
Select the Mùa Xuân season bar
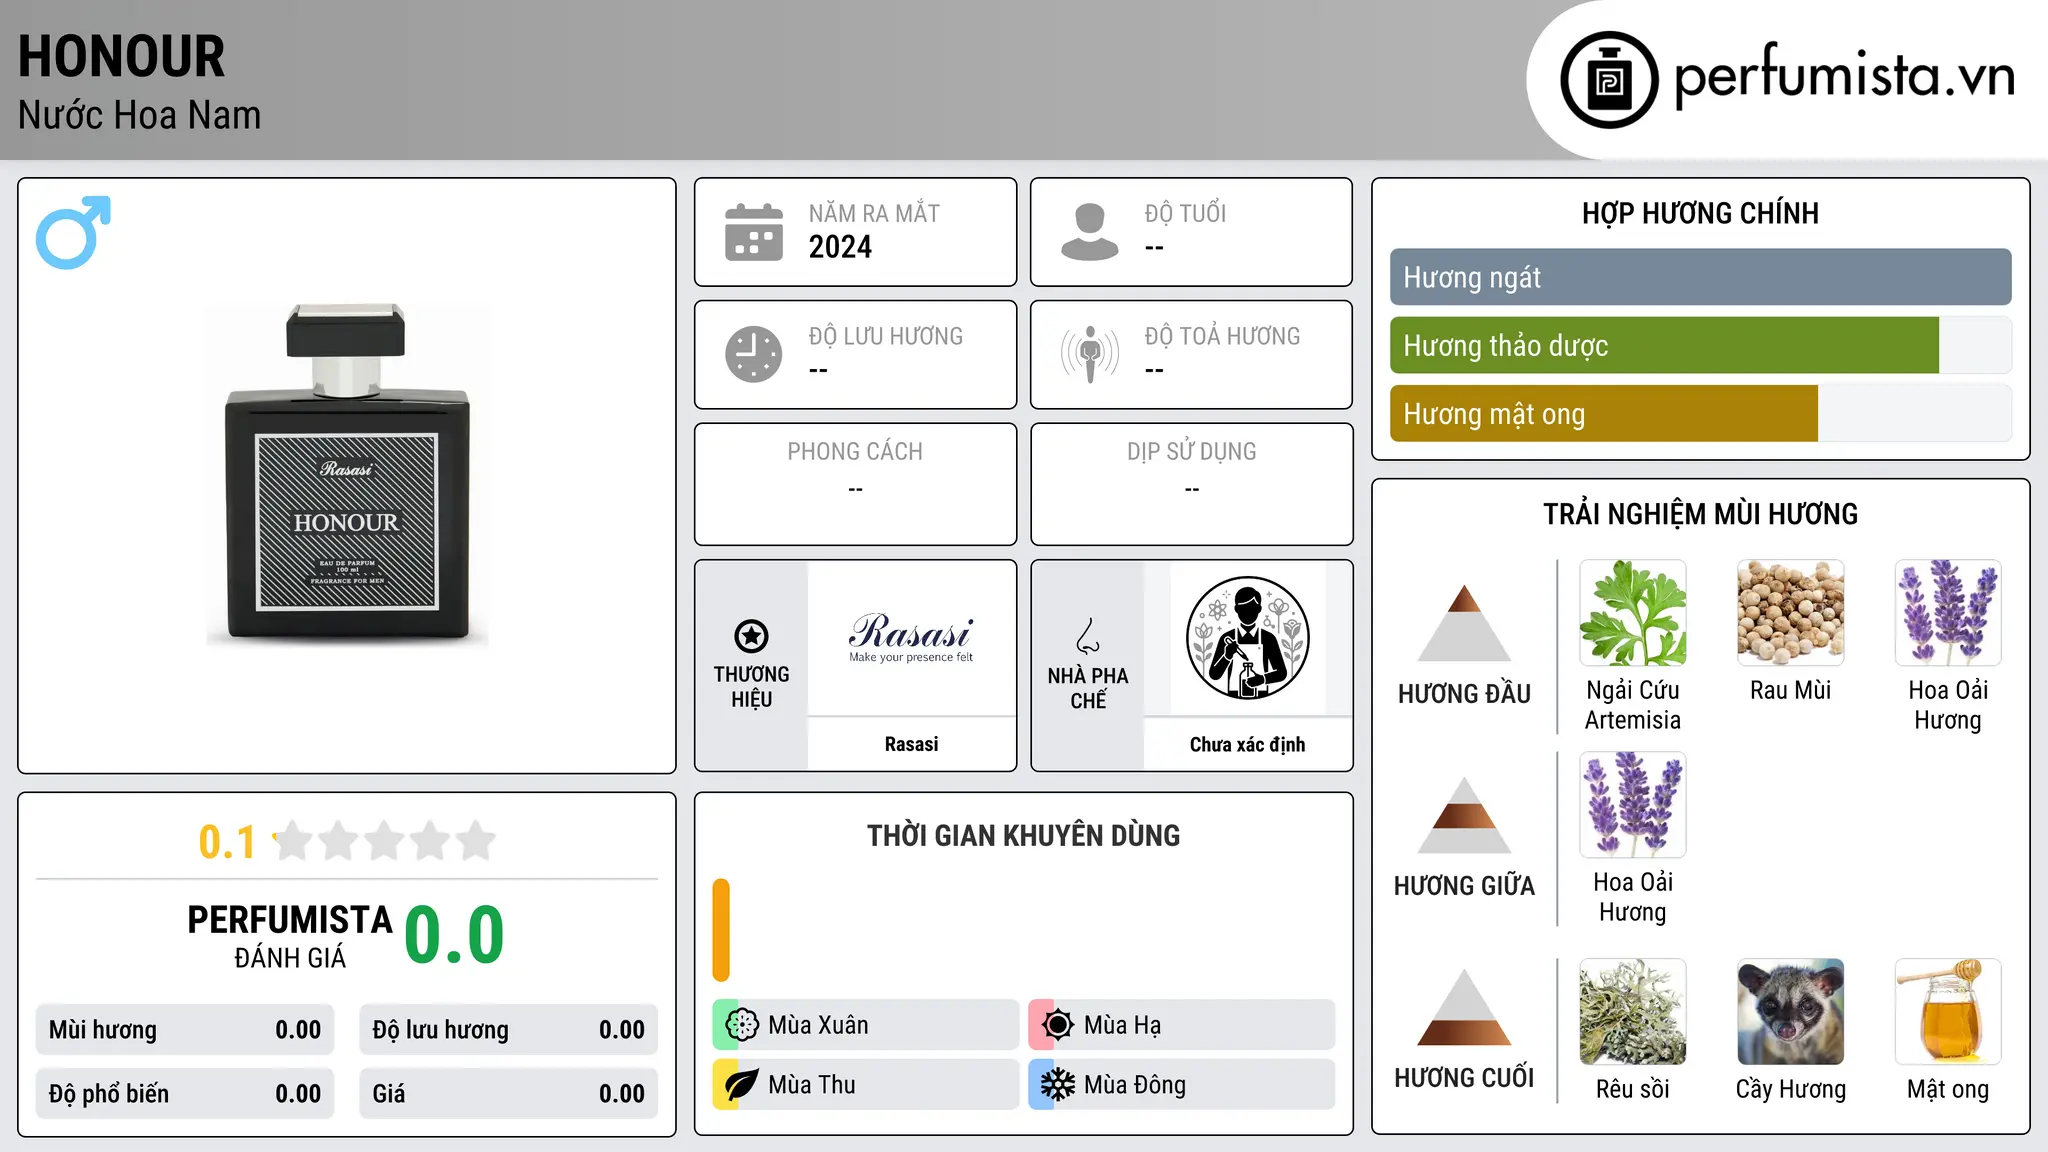point(866,1025)
